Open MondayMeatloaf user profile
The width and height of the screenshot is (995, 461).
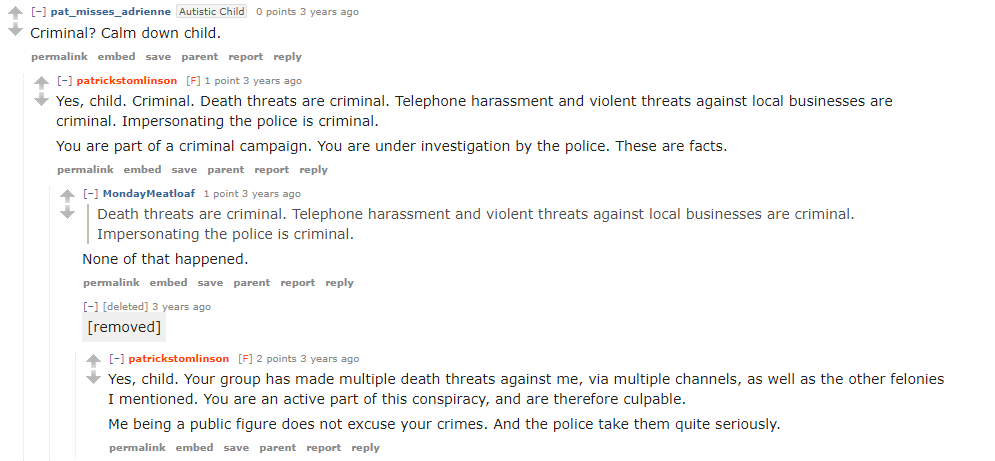[149, 194]
